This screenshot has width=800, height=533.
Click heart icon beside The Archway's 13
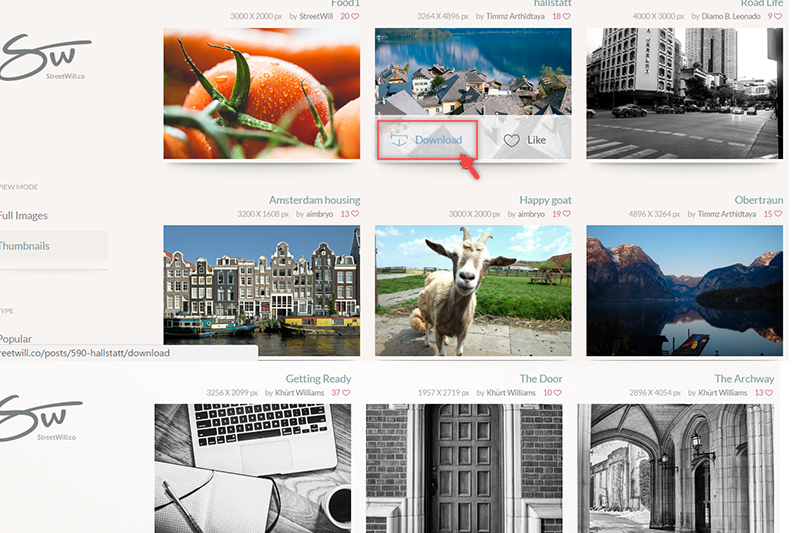pos(769,393)
